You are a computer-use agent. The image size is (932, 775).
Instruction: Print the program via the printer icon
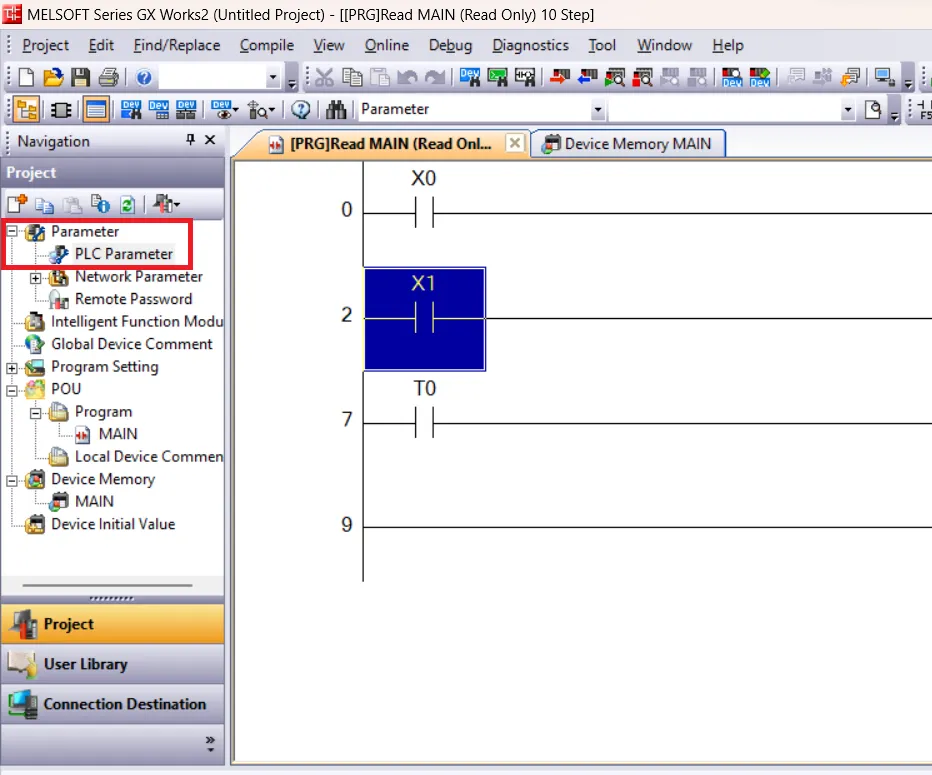click(110, 75)
